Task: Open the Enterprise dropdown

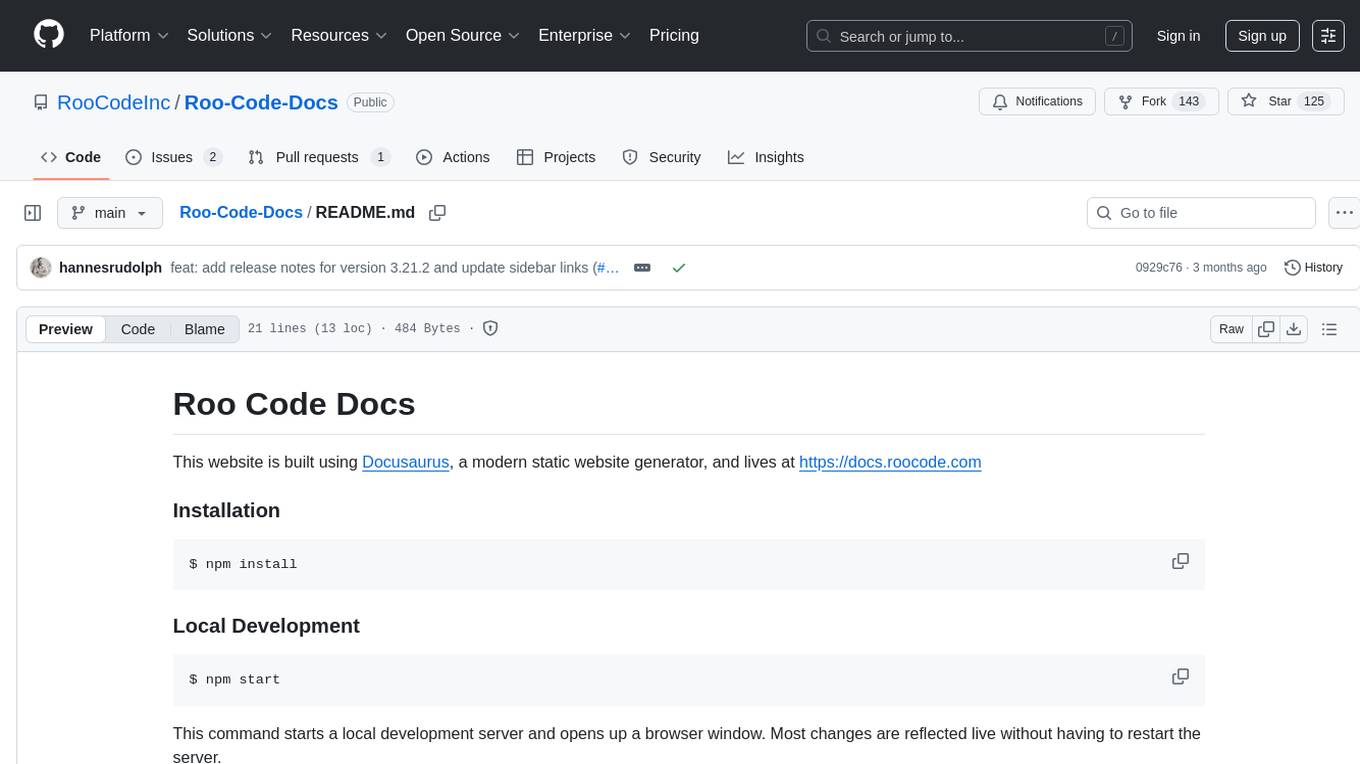Action: click(585, 35)
